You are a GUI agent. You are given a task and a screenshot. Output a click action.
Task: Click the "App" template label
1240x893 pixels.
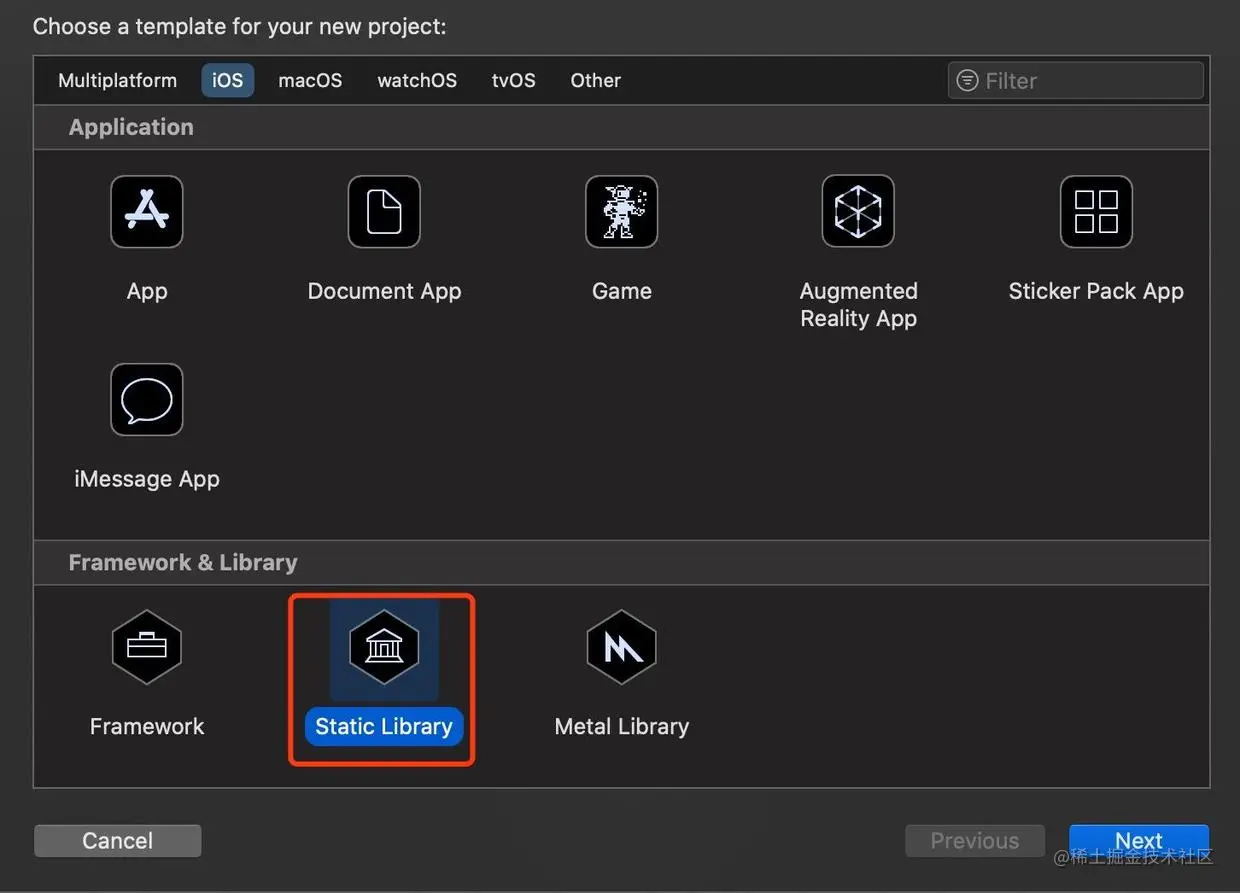147,291
